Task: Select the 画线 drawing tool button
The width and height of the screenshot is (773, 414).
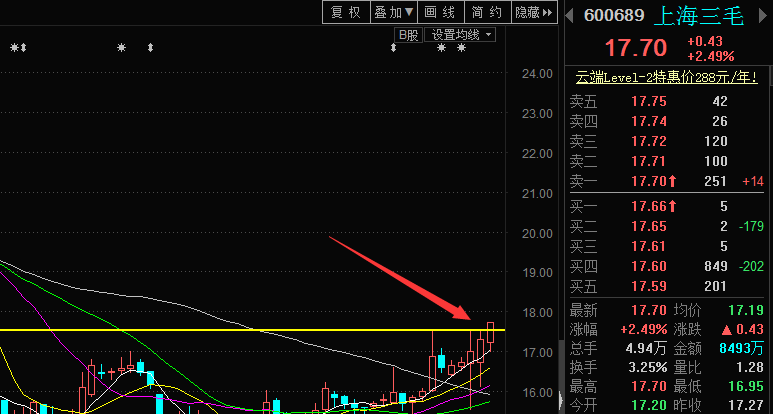Action: tap(441, 12)
